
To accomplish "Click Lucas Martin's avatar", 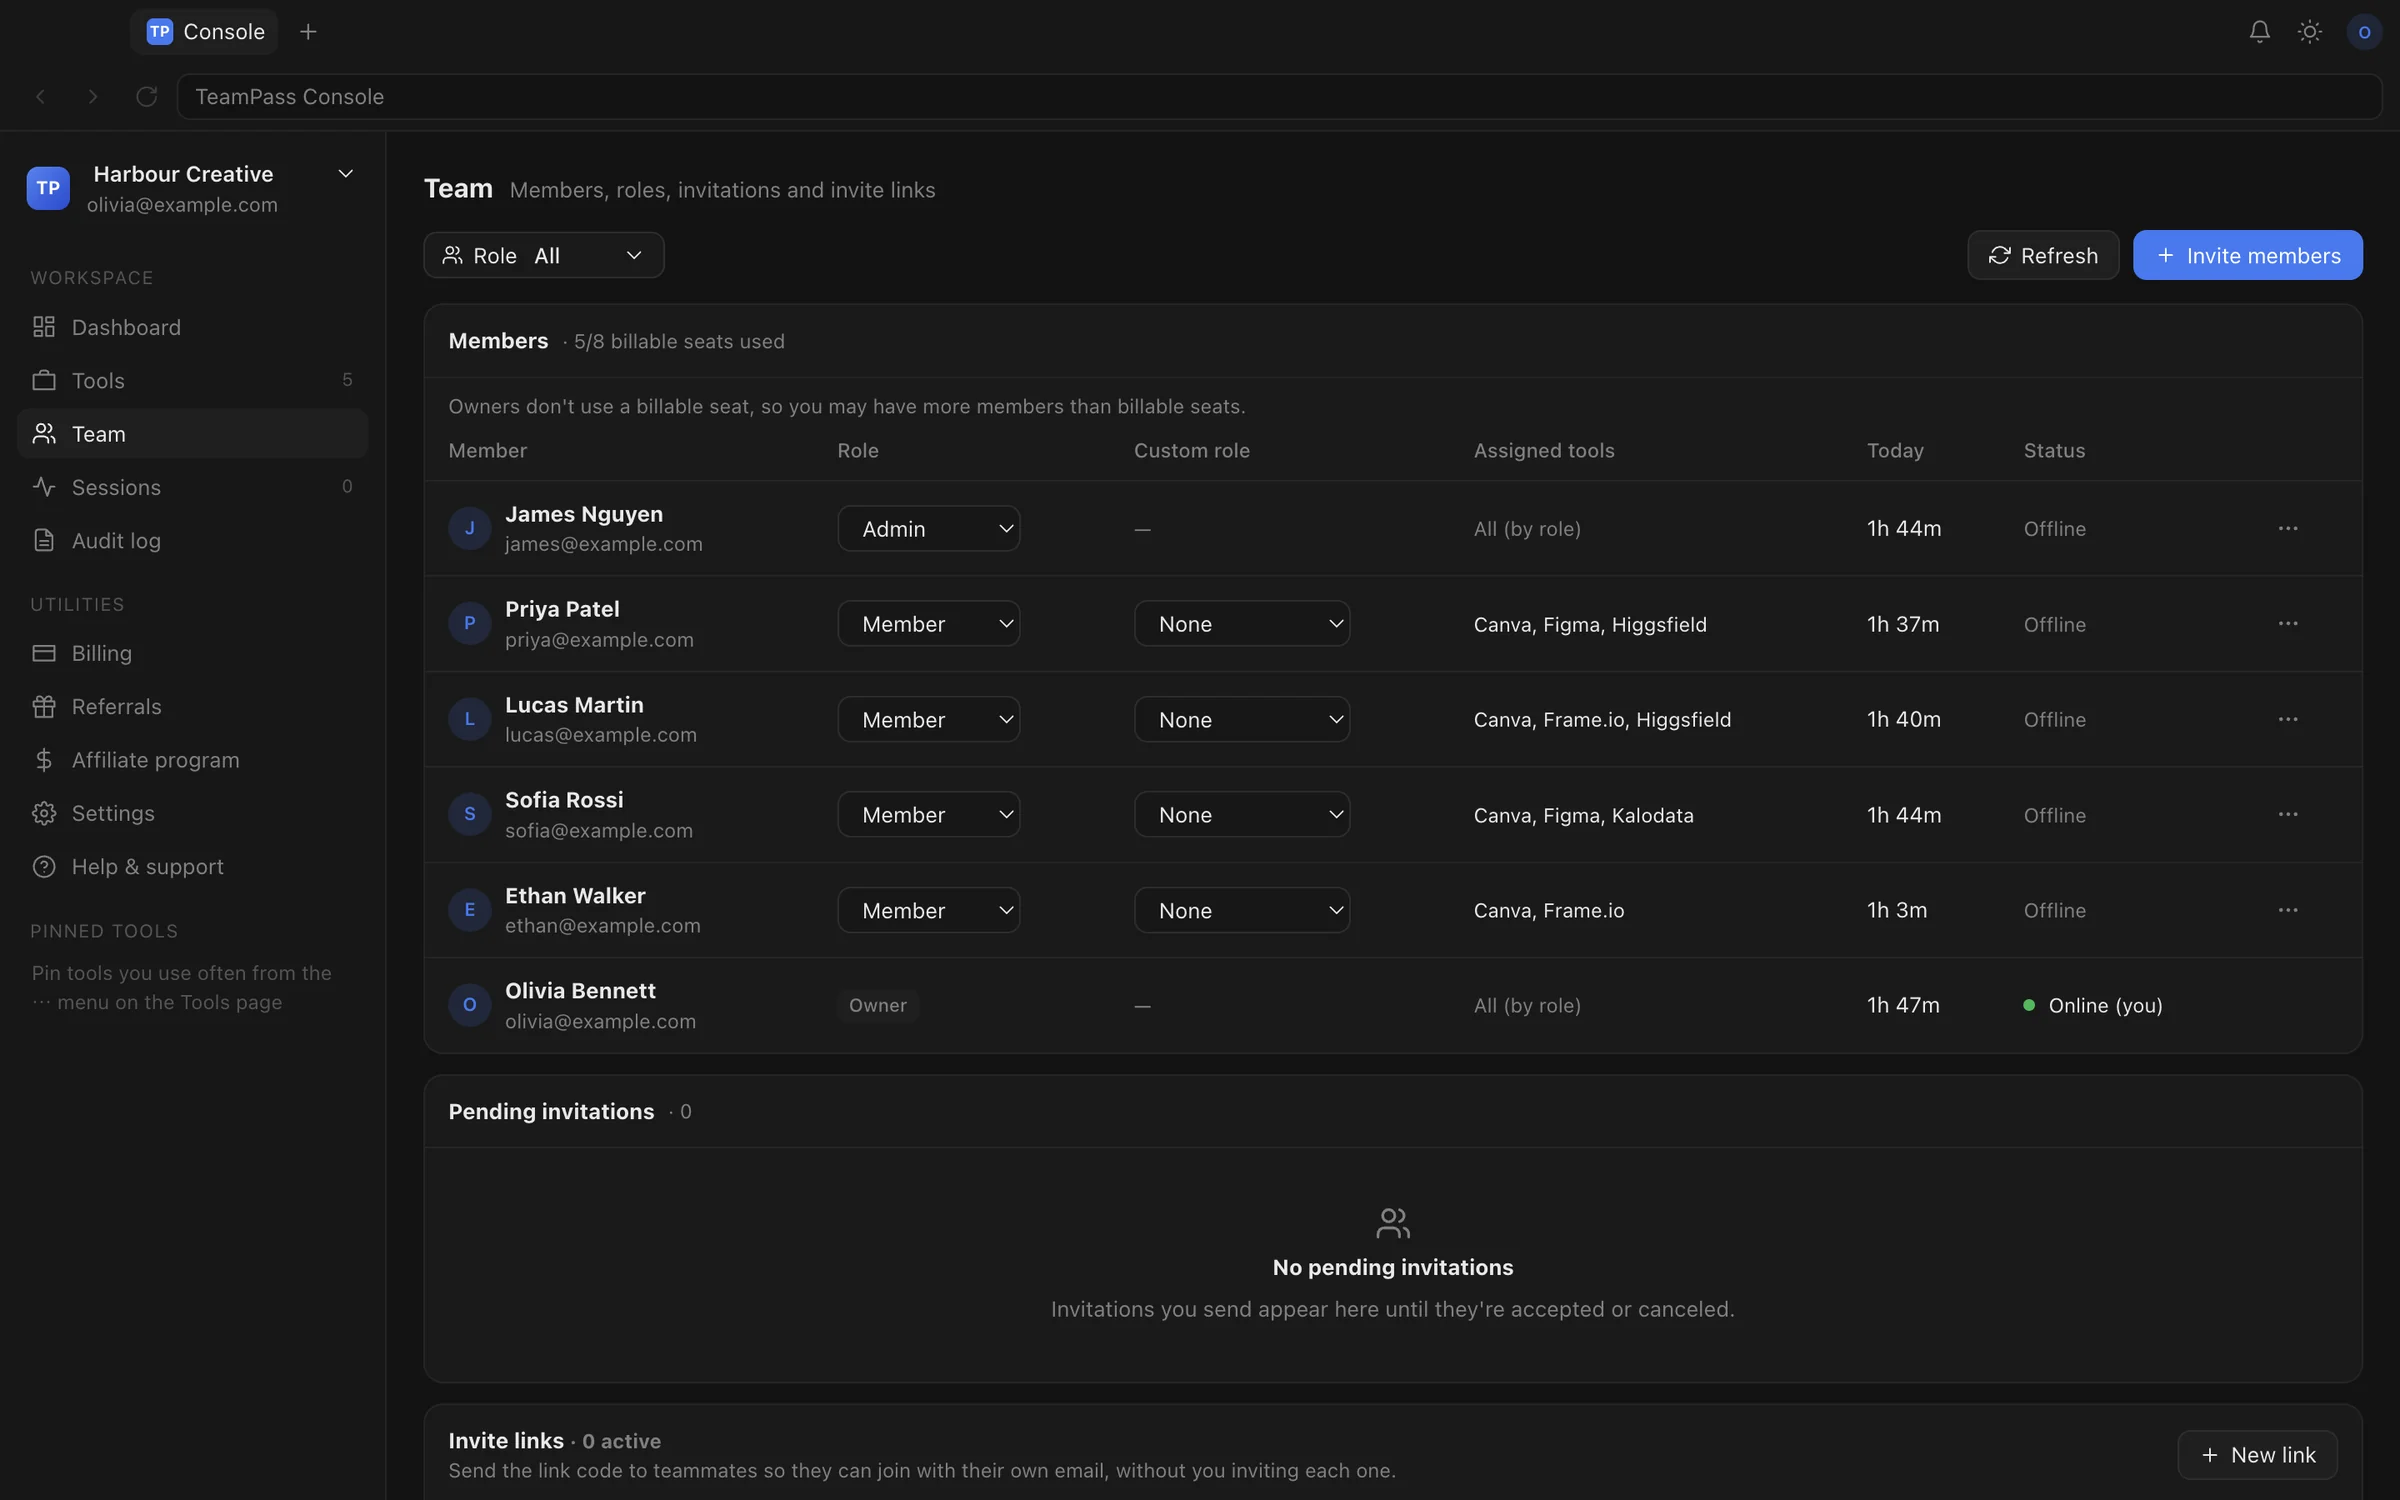I will (469, 719).
